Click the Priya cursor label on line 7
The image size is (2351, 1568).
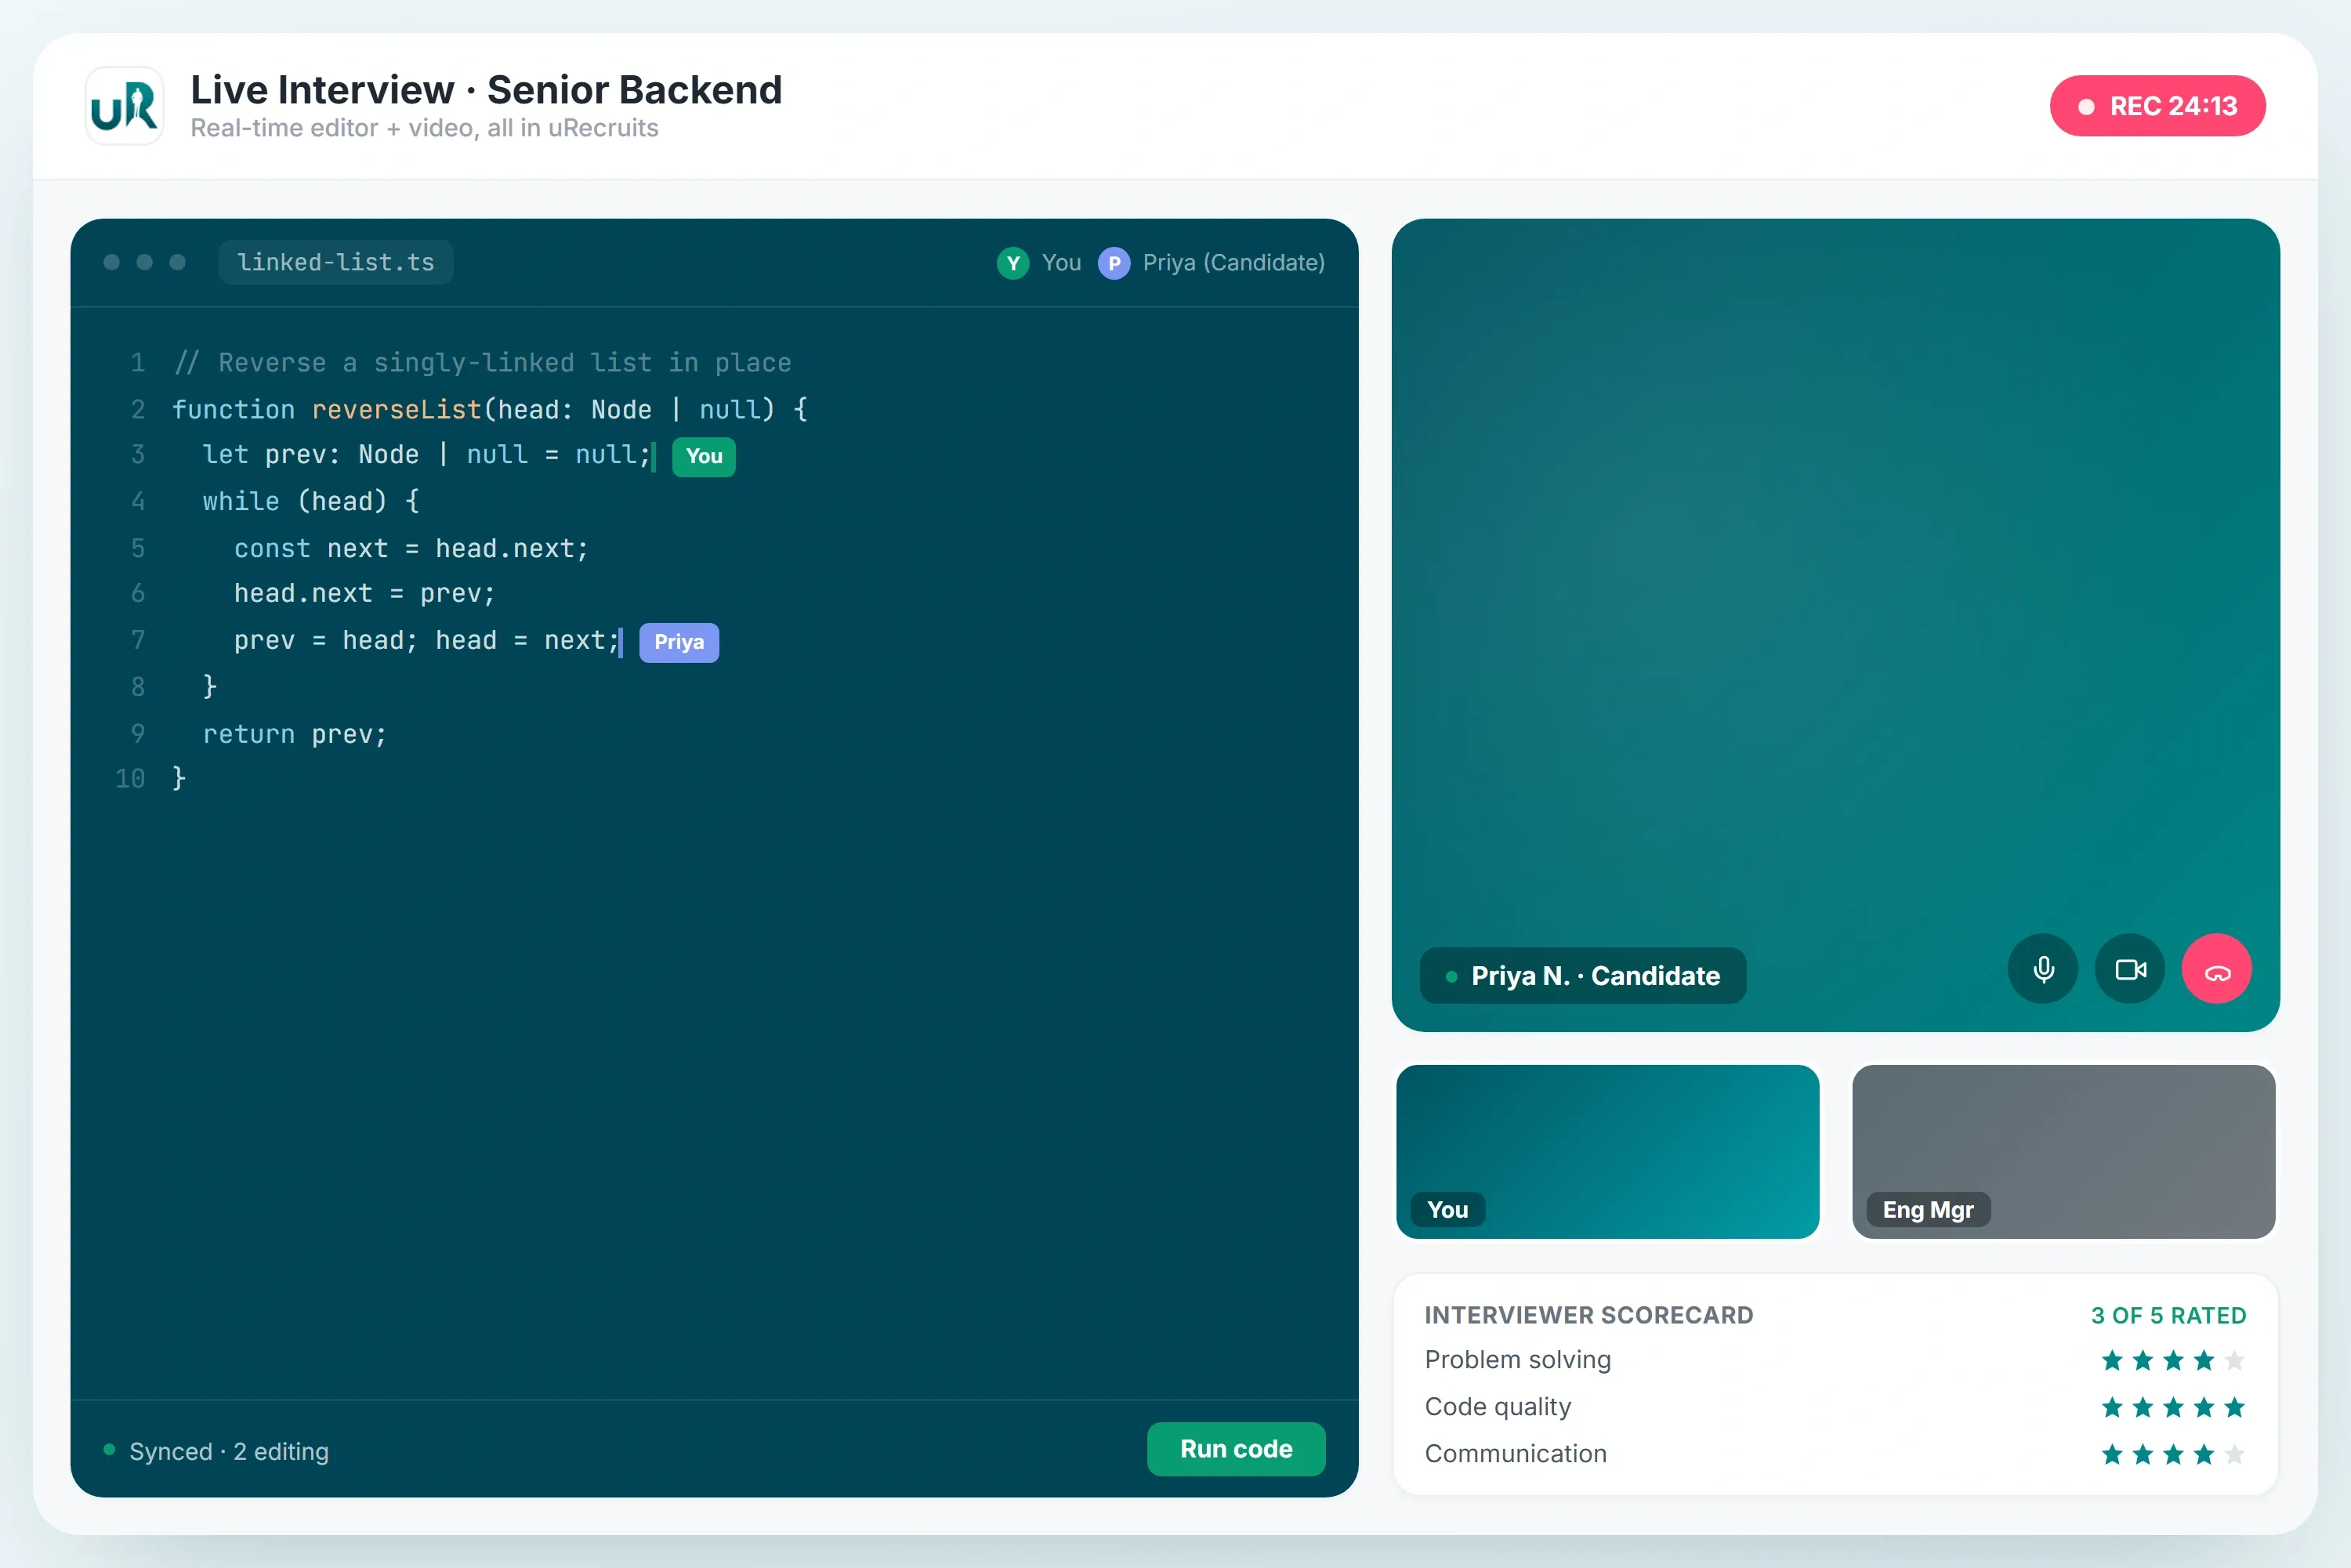[x=679, y=642]
